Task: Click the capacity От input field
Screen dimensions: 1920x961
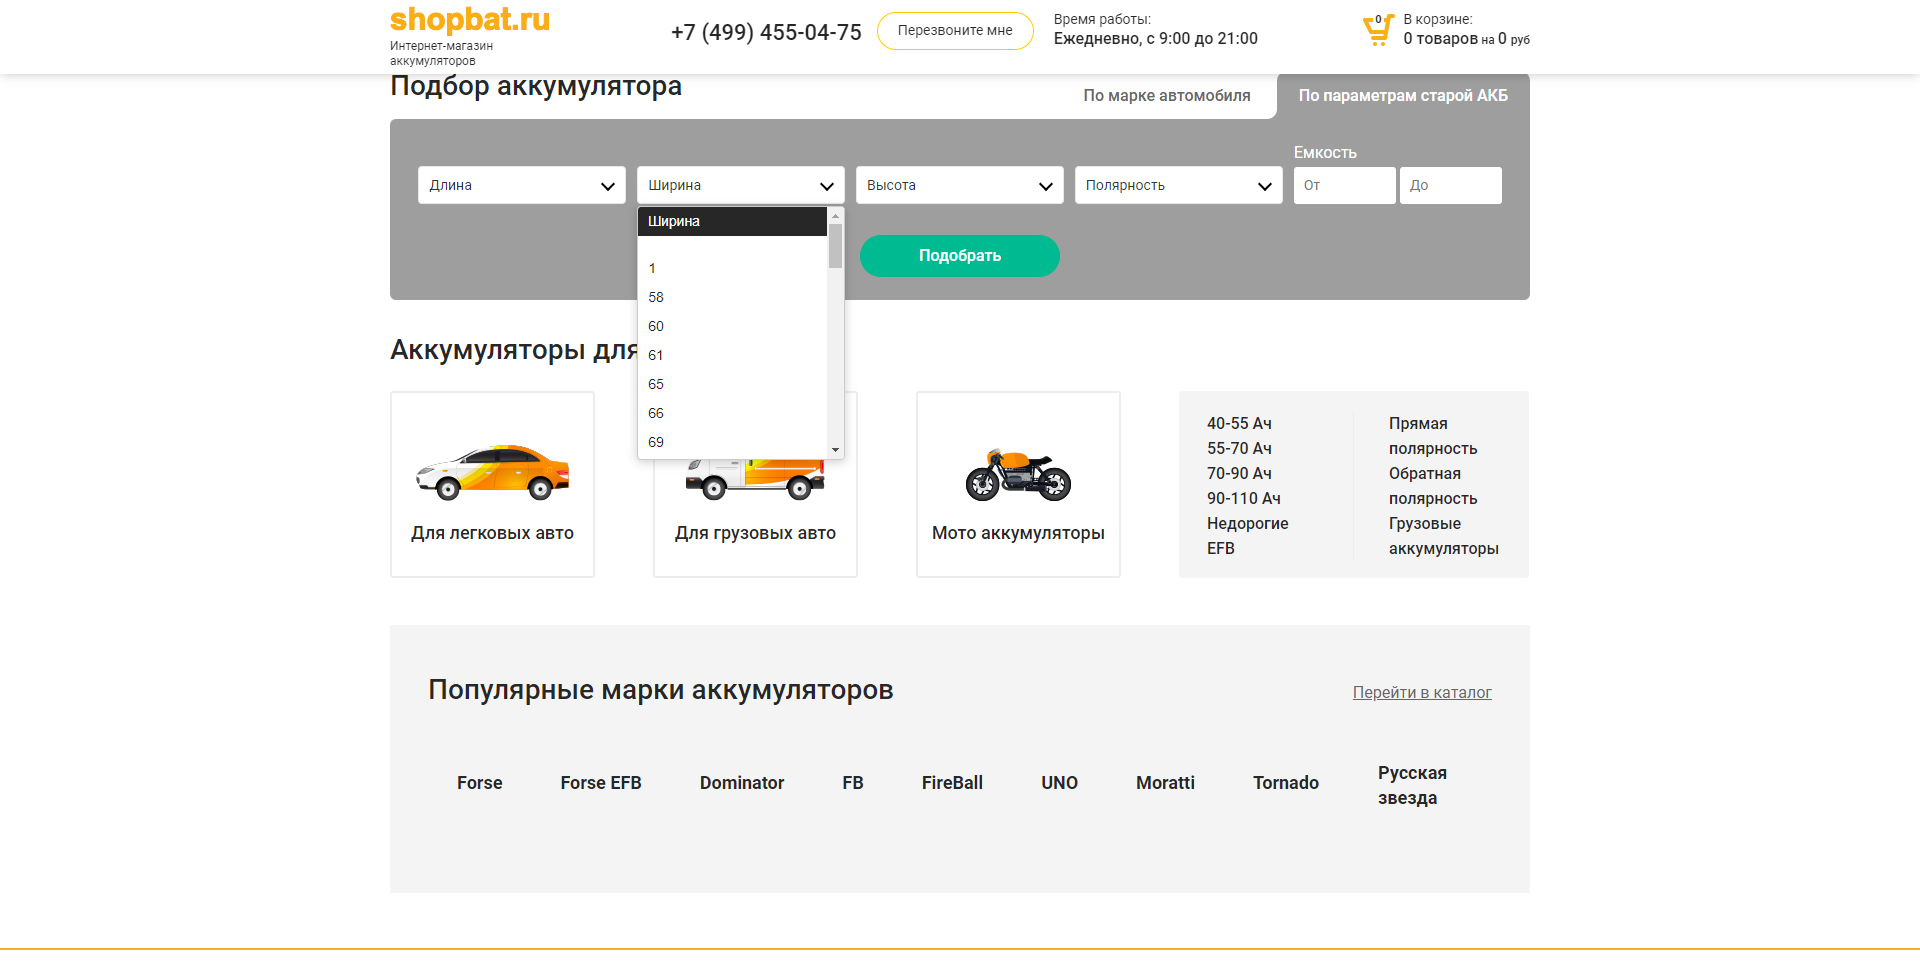Action: pos(1343,185)
